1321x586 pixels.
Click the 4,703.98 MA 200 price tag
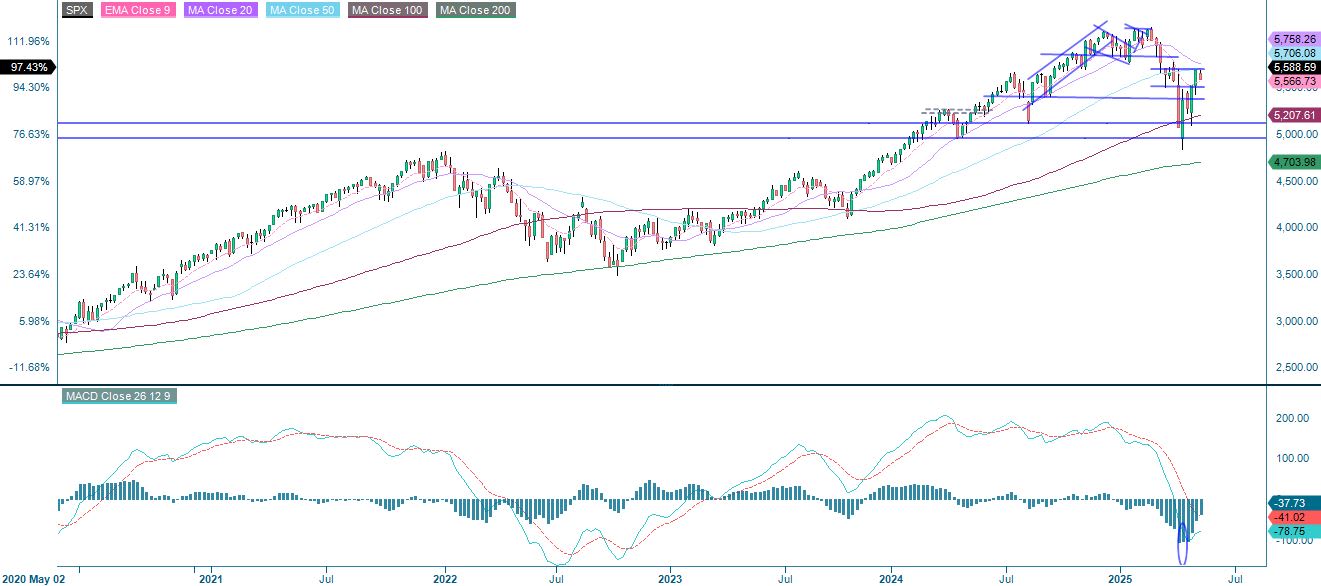pyautogui.click(x=1294, y=162)
